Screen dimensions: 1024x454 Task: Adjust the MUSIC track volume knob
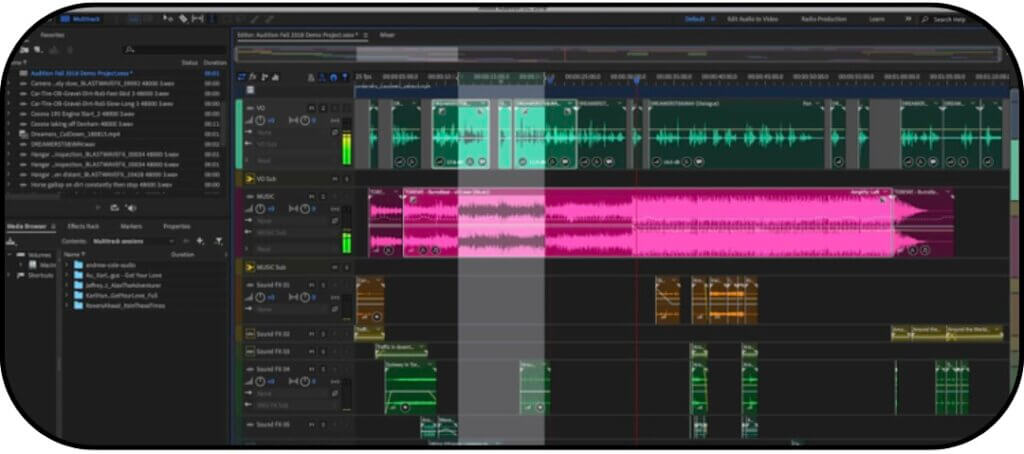point(260,209)
